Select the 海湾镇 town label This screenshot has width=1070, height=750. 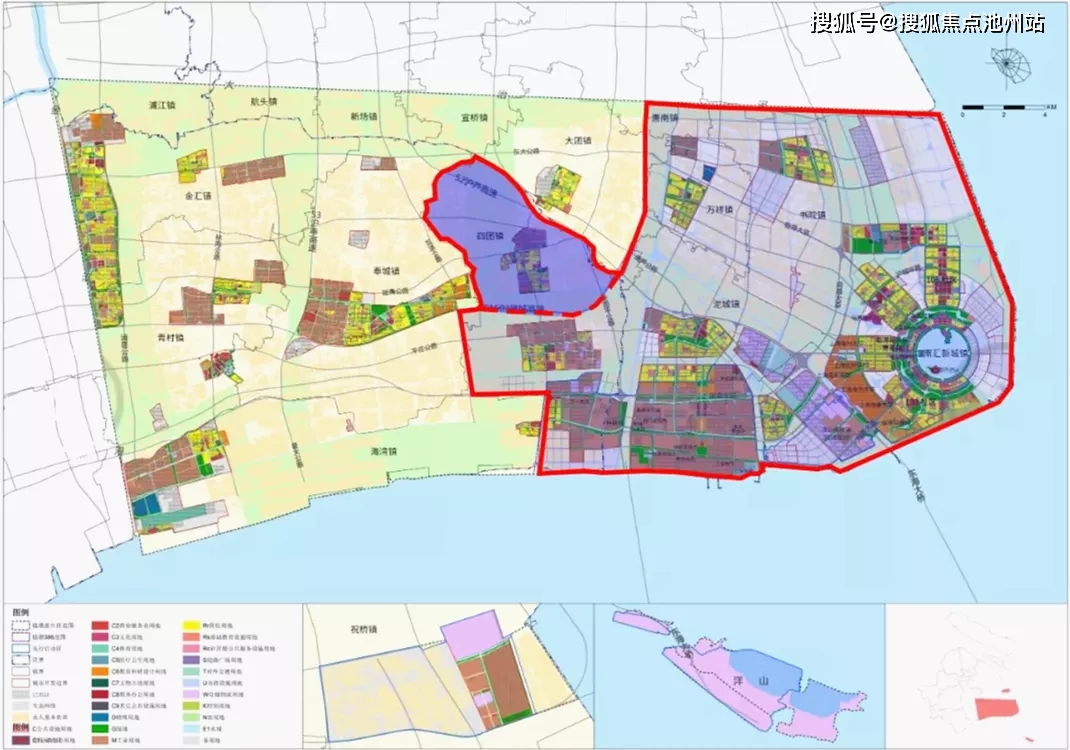[384, 452]
